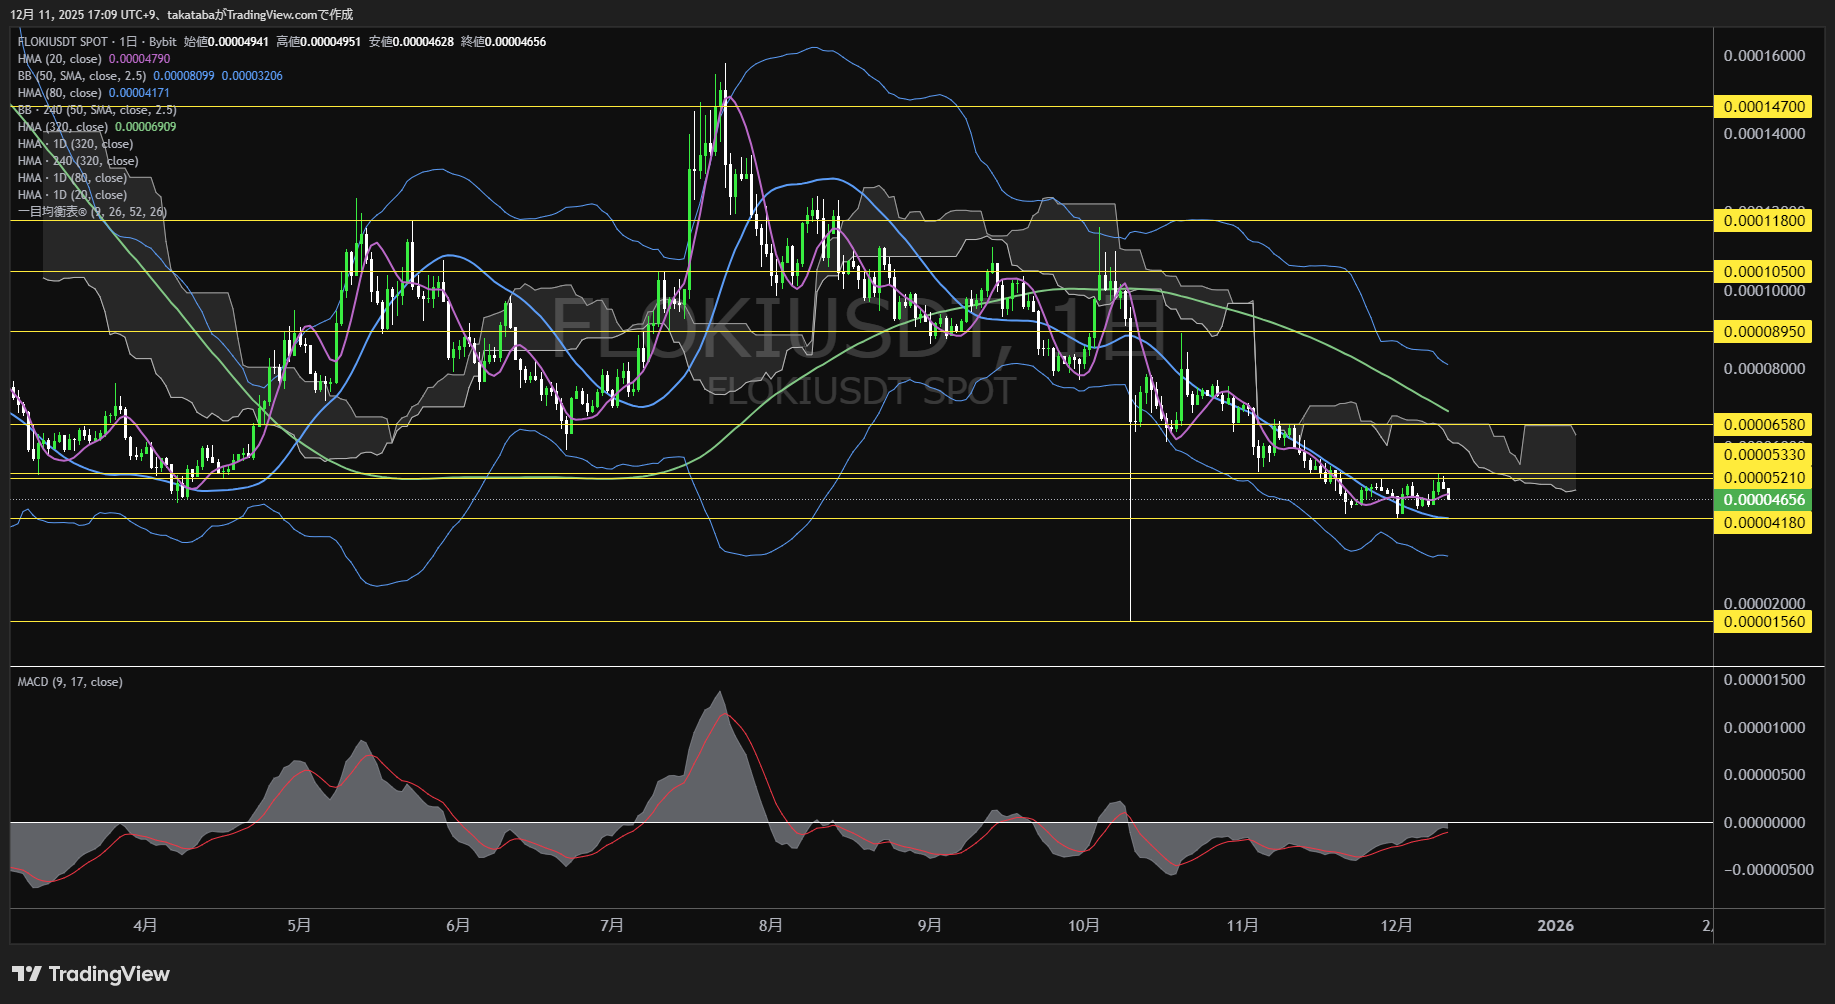Image resolution: width=1835 pixels, height=1004 pixels.
Task: Click the 0.00006580 yellow price label
Action: coord(1764,425)
